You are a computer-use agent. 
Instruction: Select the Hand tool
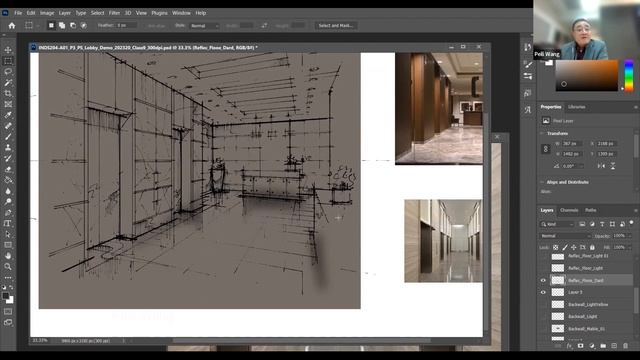8,256
